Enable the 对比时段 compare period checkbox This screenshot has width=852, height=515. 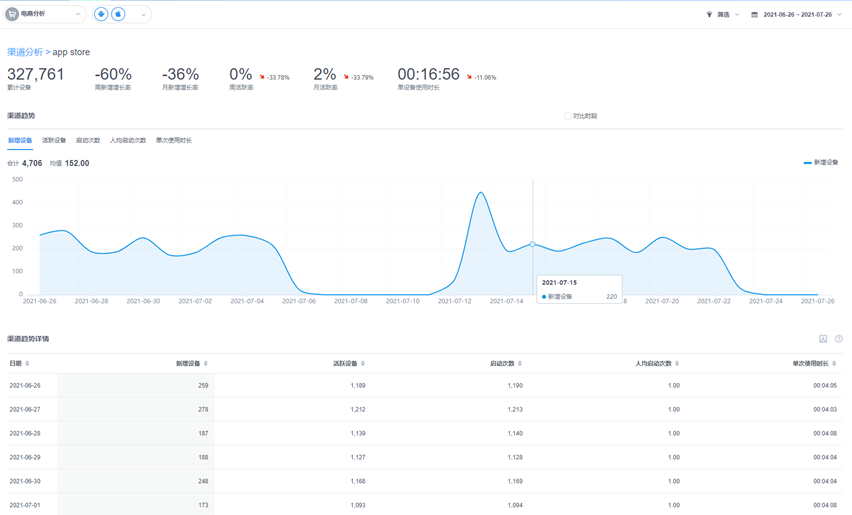click(568, 116)
